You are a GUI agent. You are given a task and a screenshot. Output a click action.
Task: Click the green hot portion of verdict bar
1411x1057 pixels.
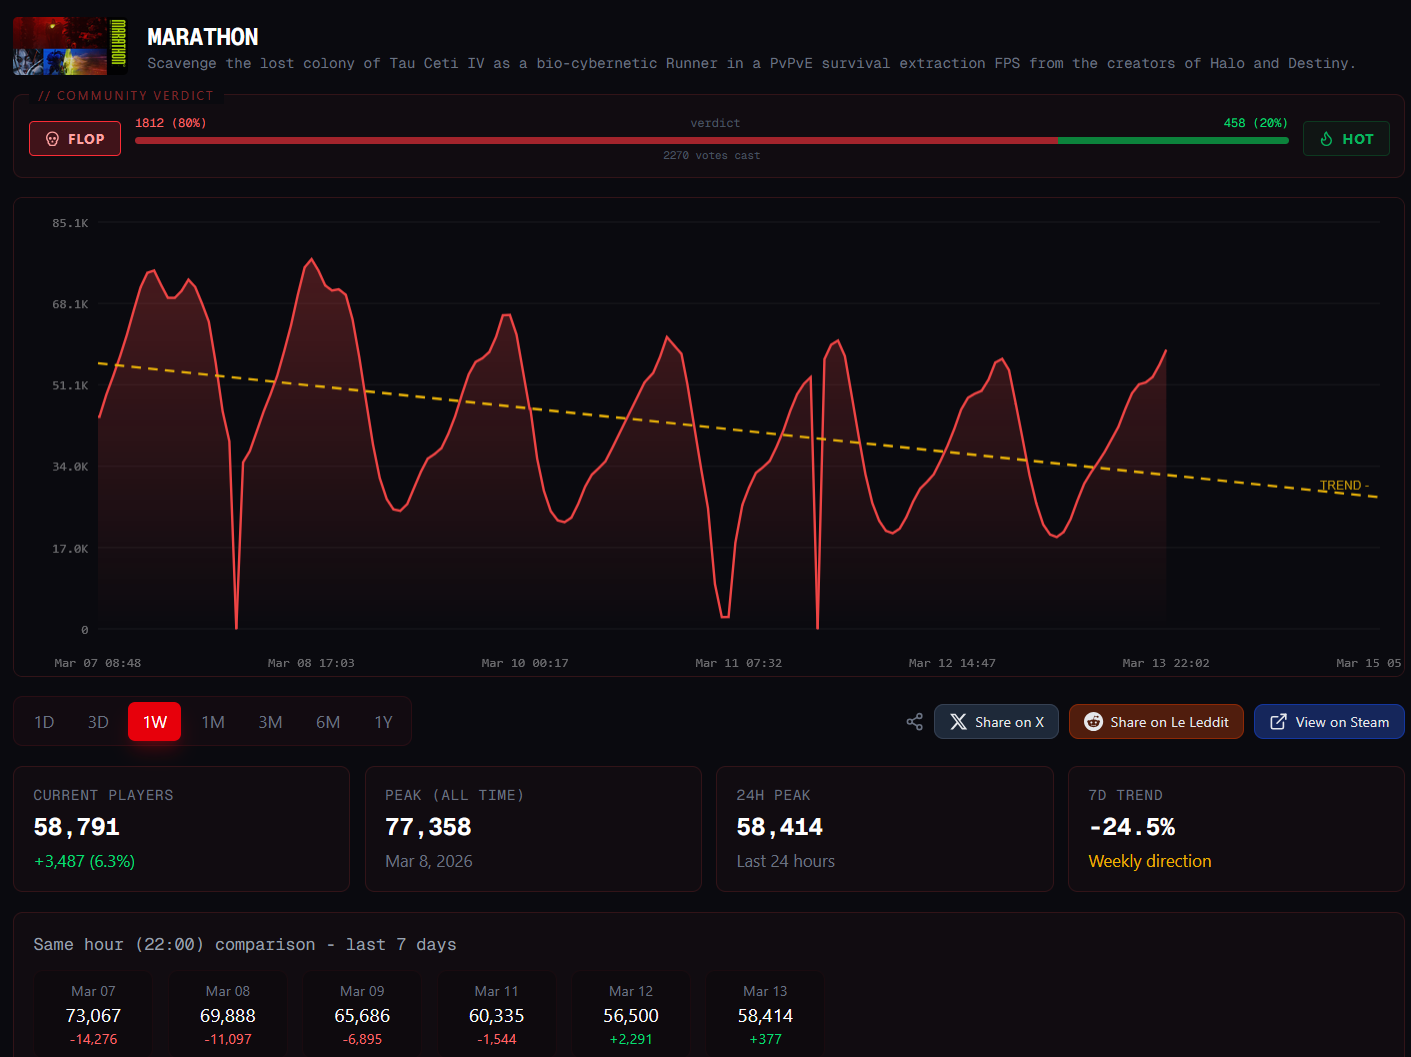[x=1173, y=141]
